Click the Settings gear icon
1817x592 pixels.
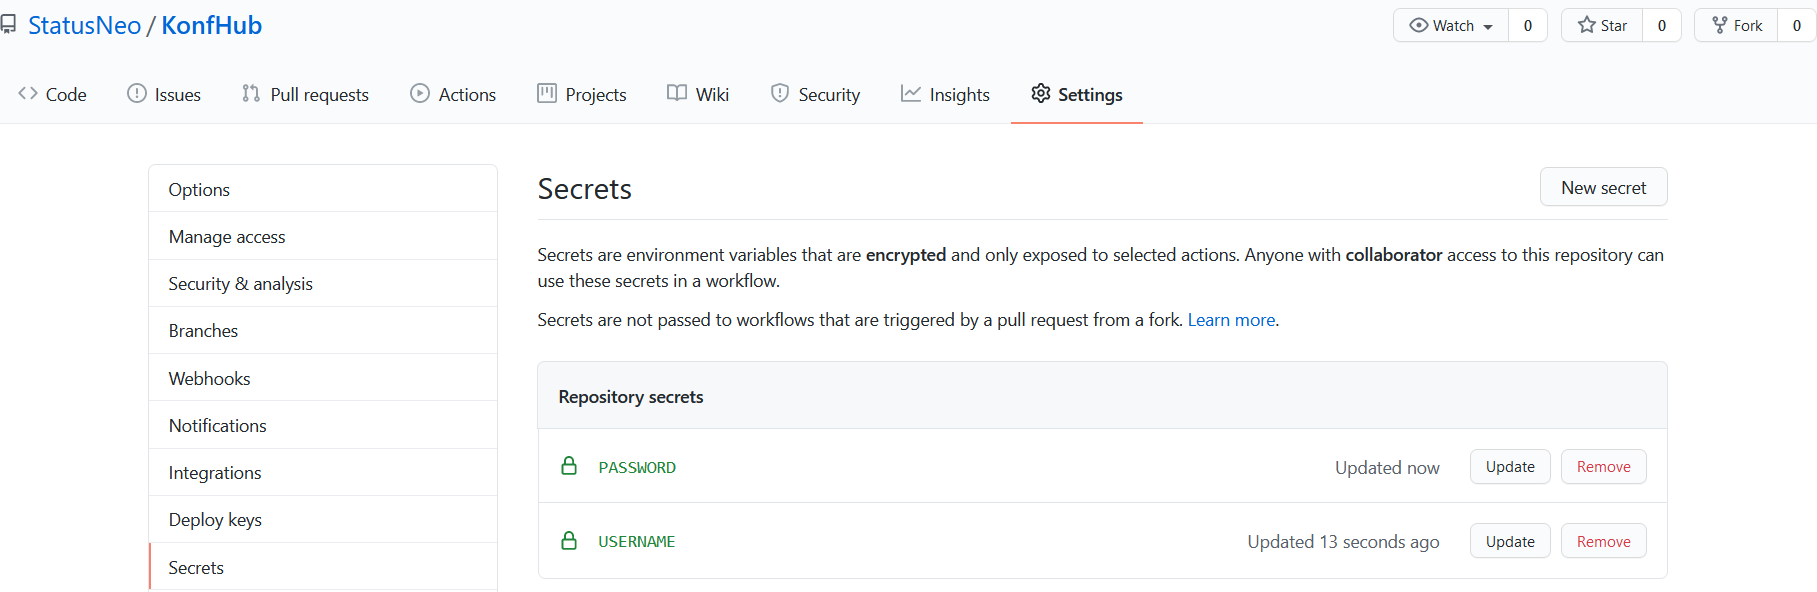[1041, 94]
